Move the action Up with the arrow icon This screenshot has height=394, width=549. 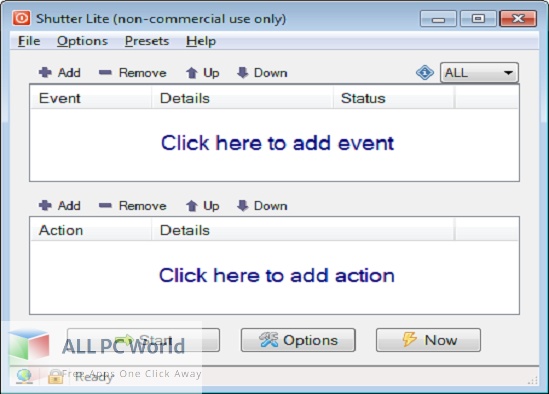[x=192, y=206]
